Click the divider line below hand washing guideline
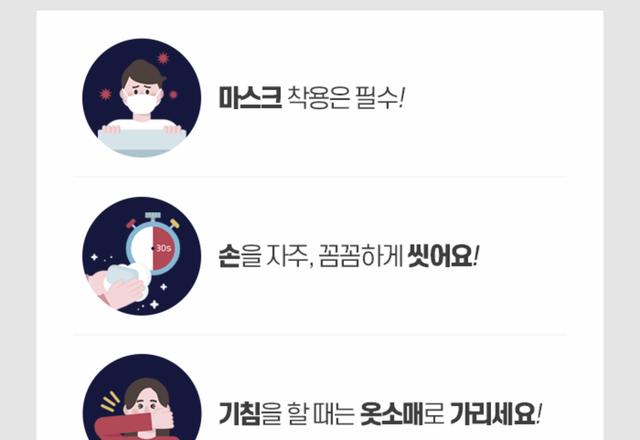Image resolution: width=640 pixels, height=440 pixels. pyautogui.click(x=320, y=335)
